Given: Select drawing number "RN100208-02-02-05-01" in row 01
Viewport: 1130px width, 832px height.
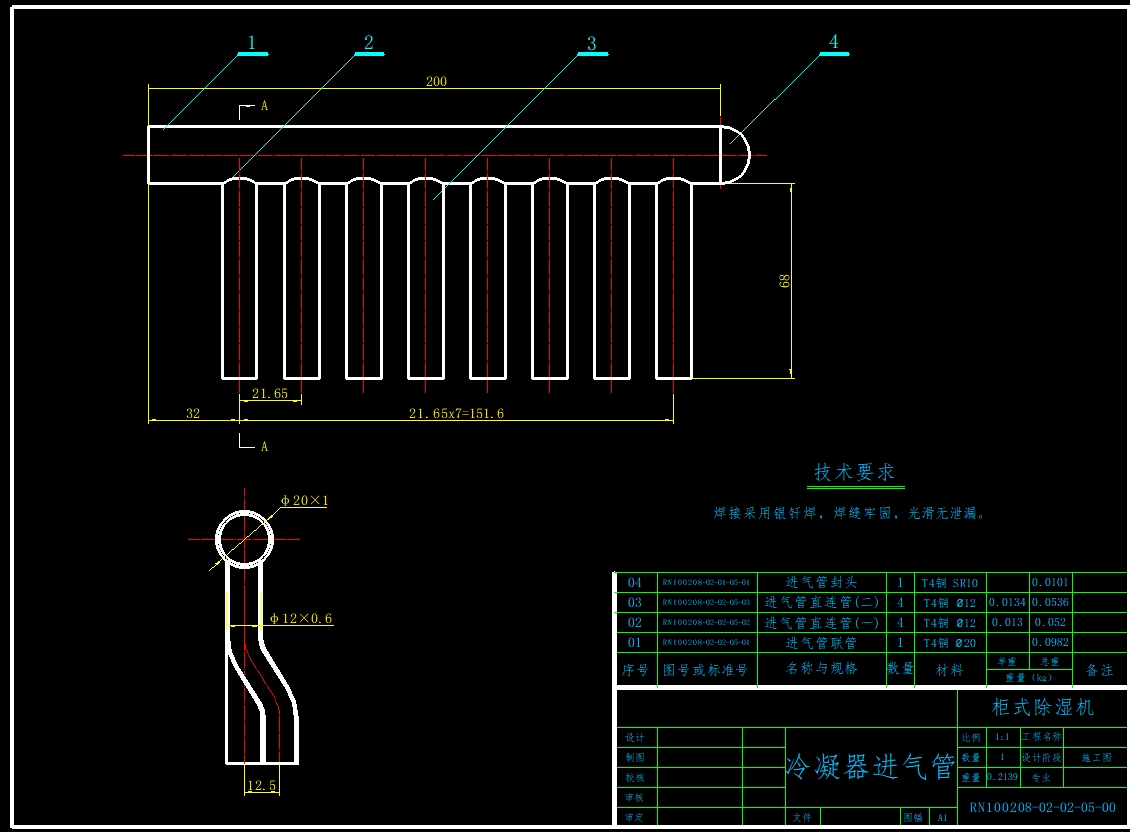Looking at the screenshot, I should [706, 642].
